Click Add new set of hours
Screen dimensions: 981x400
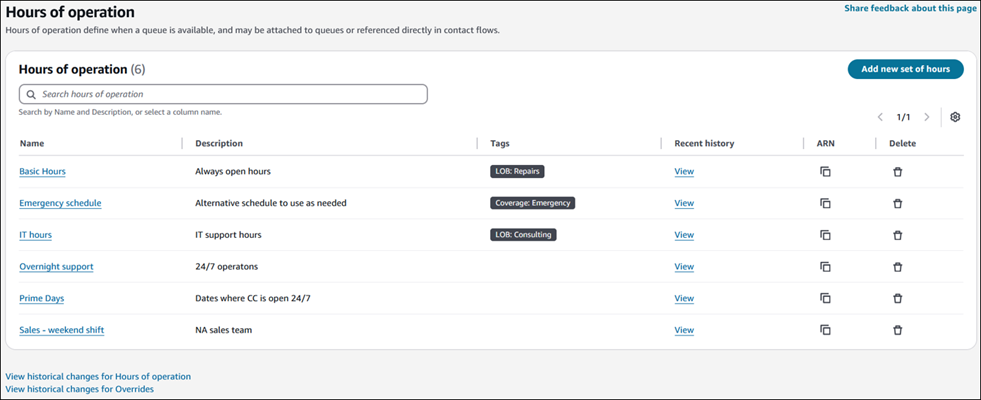coord(905,69)
